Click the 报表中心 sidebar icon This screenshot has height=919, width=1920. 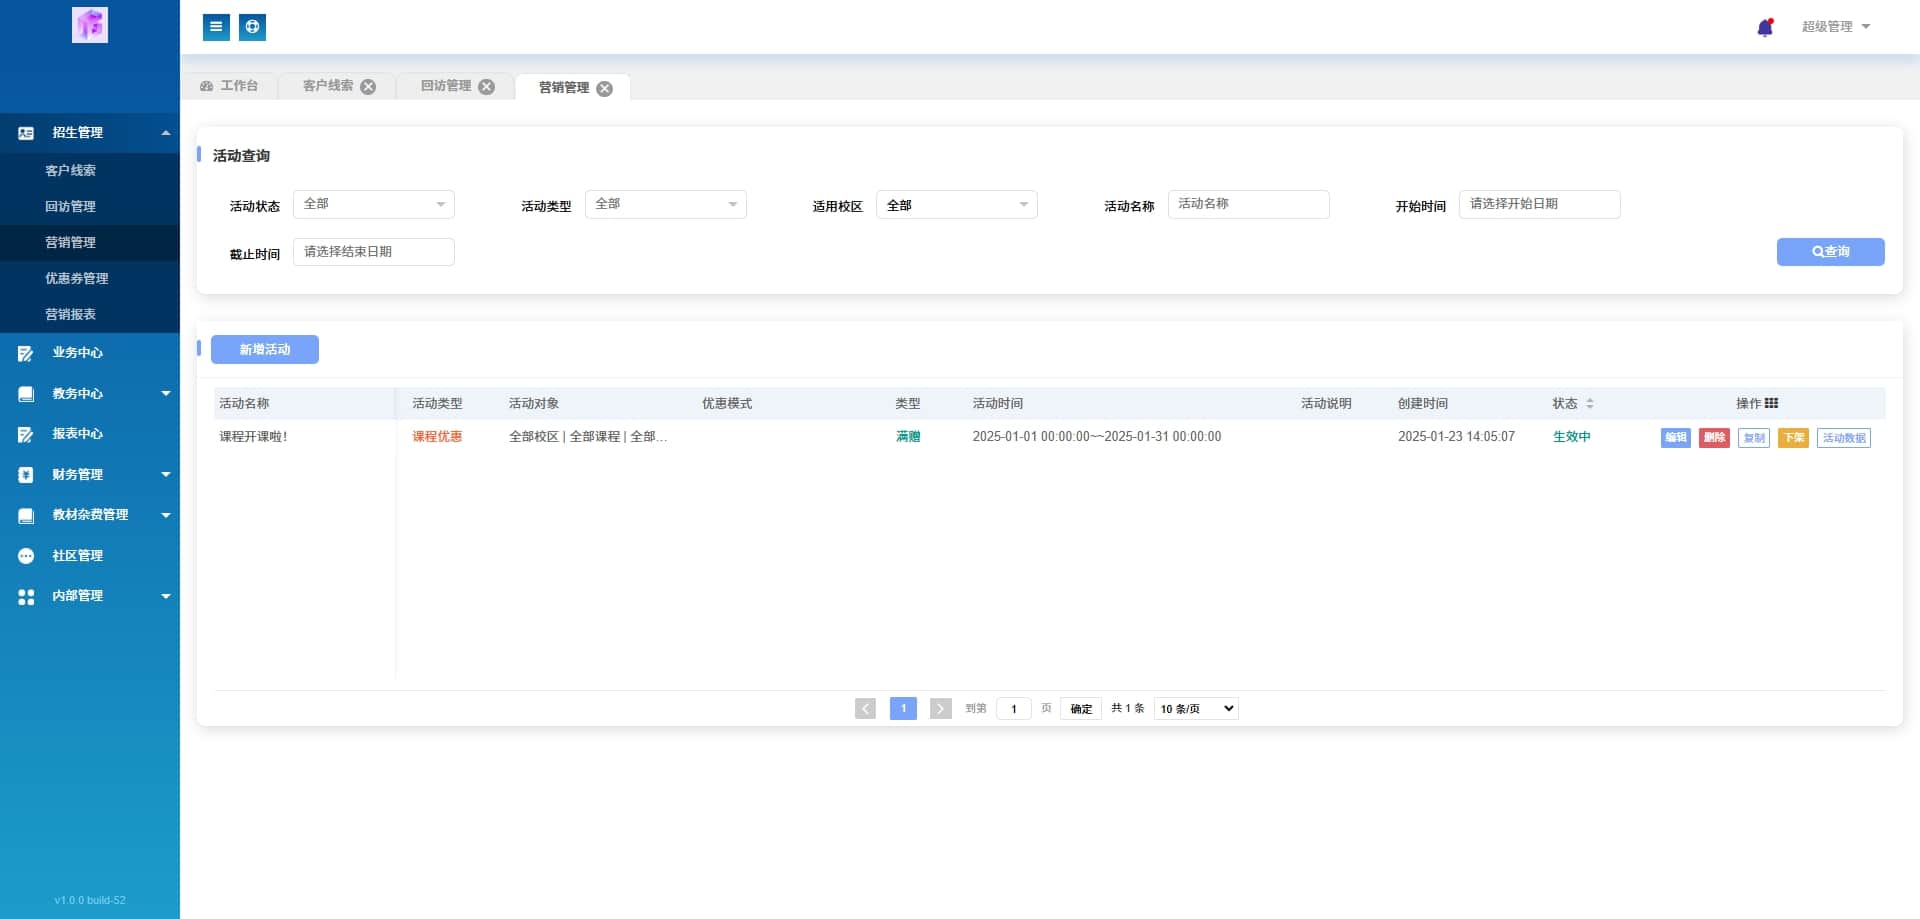[26, 434]
